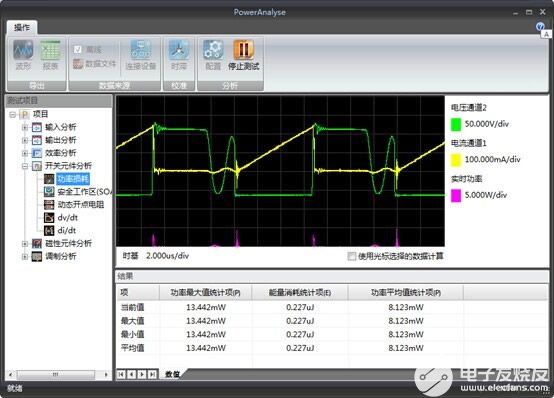The image size is (554, 398).
Task: Switch to the 操作 ribbon tab
Action: pyautogui.click(x=22, y=28)
